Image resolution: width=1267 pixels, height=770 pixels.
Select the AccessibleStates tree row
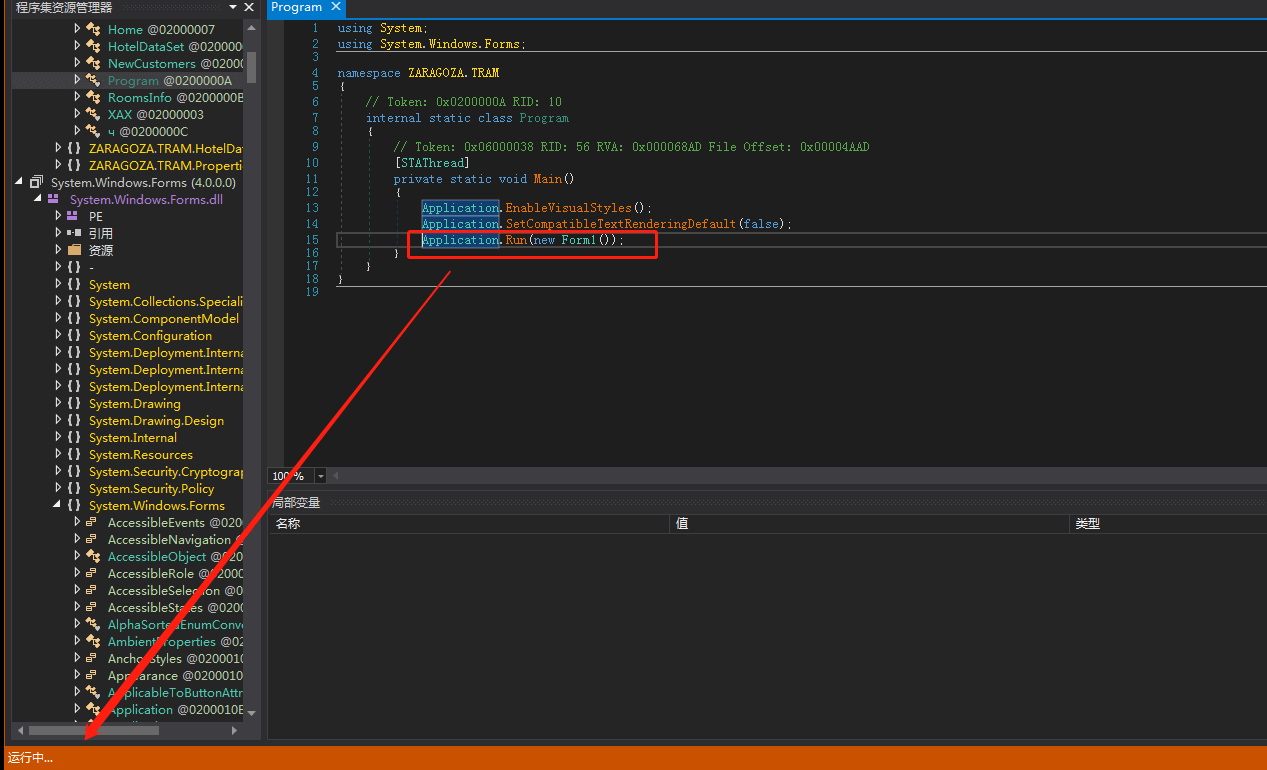(128, 607)
